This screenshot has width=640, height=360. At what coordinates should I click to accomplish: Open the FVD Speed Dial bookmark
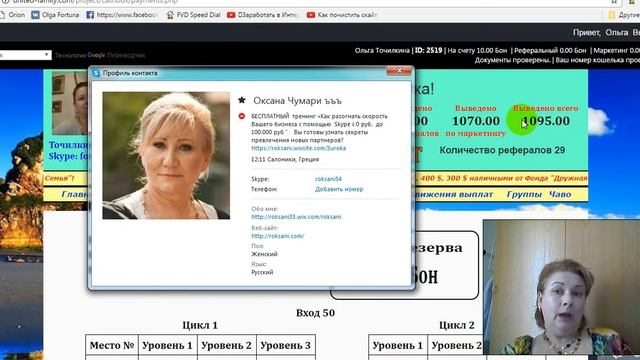click(193, 15)
